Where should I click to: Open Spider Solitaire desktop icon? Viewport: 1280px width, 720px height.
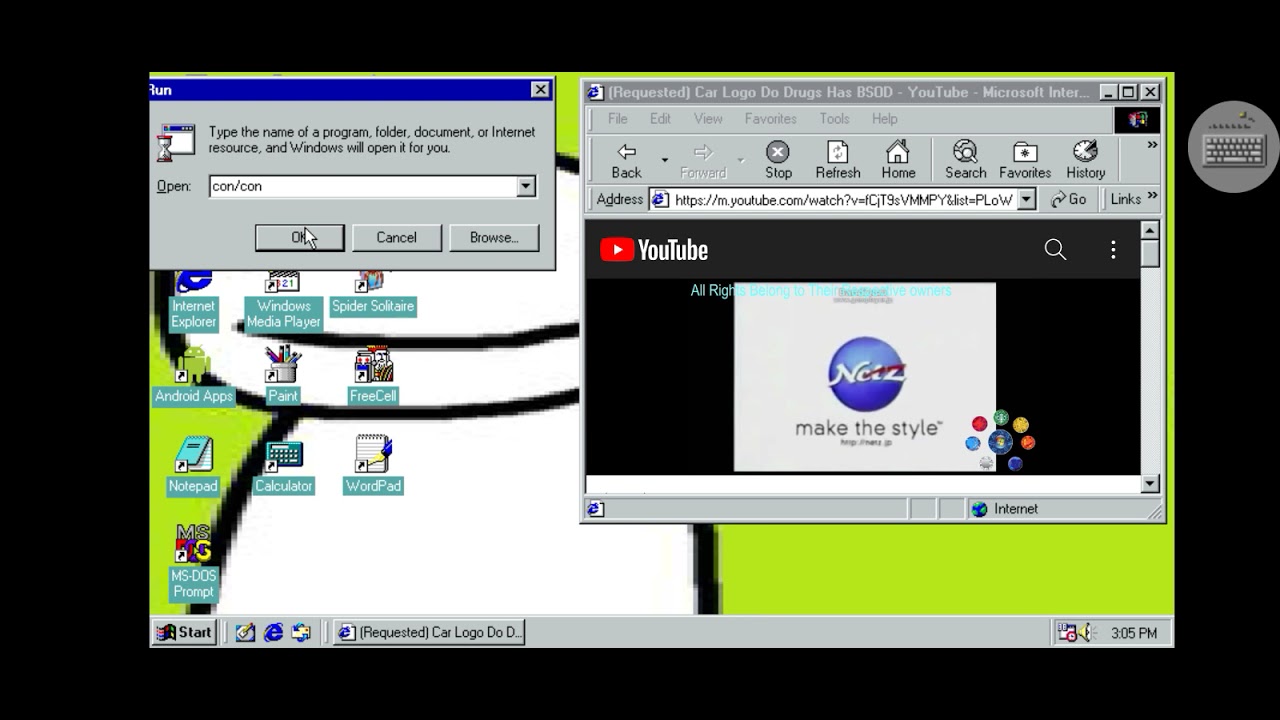point(372,293)
